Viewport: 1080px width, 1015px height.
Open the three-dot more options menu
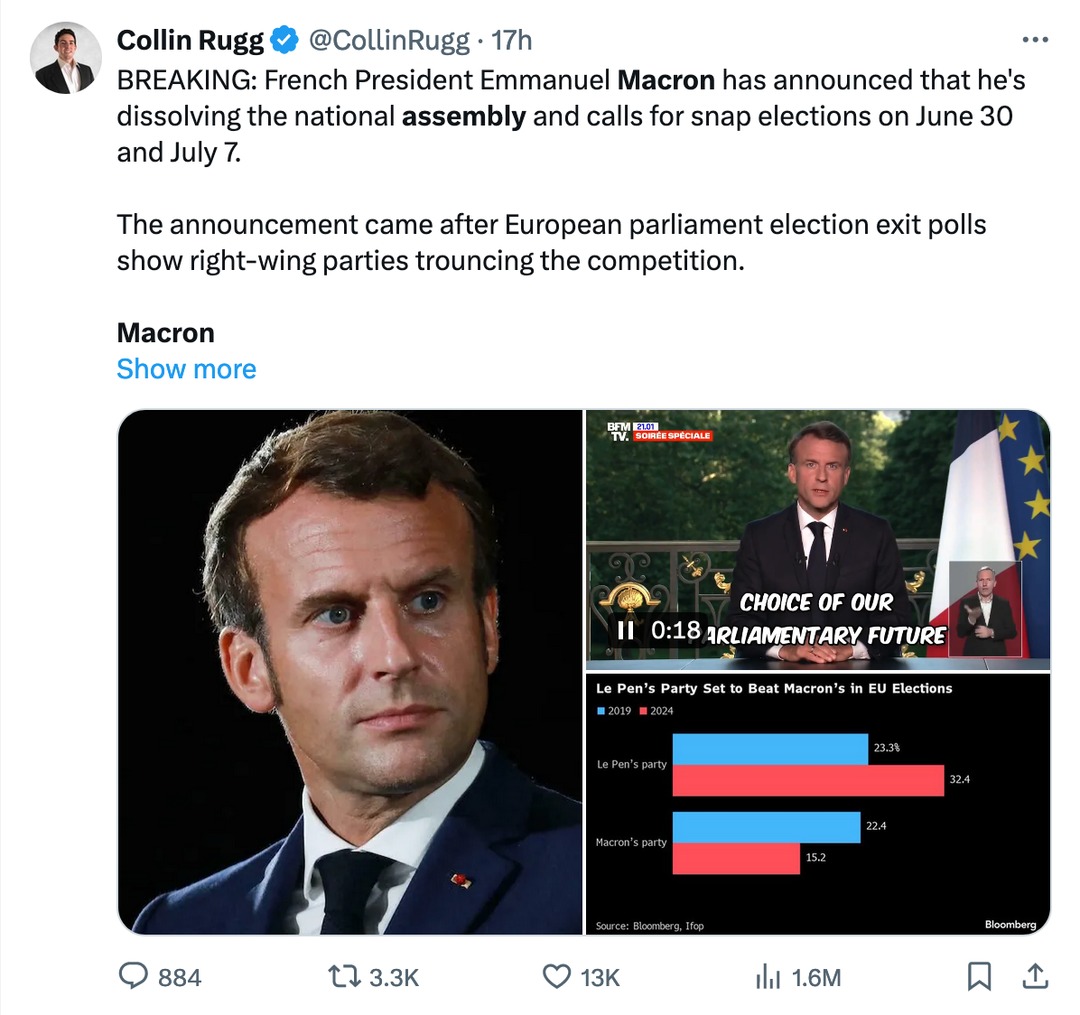click(x=1034, y=40)
